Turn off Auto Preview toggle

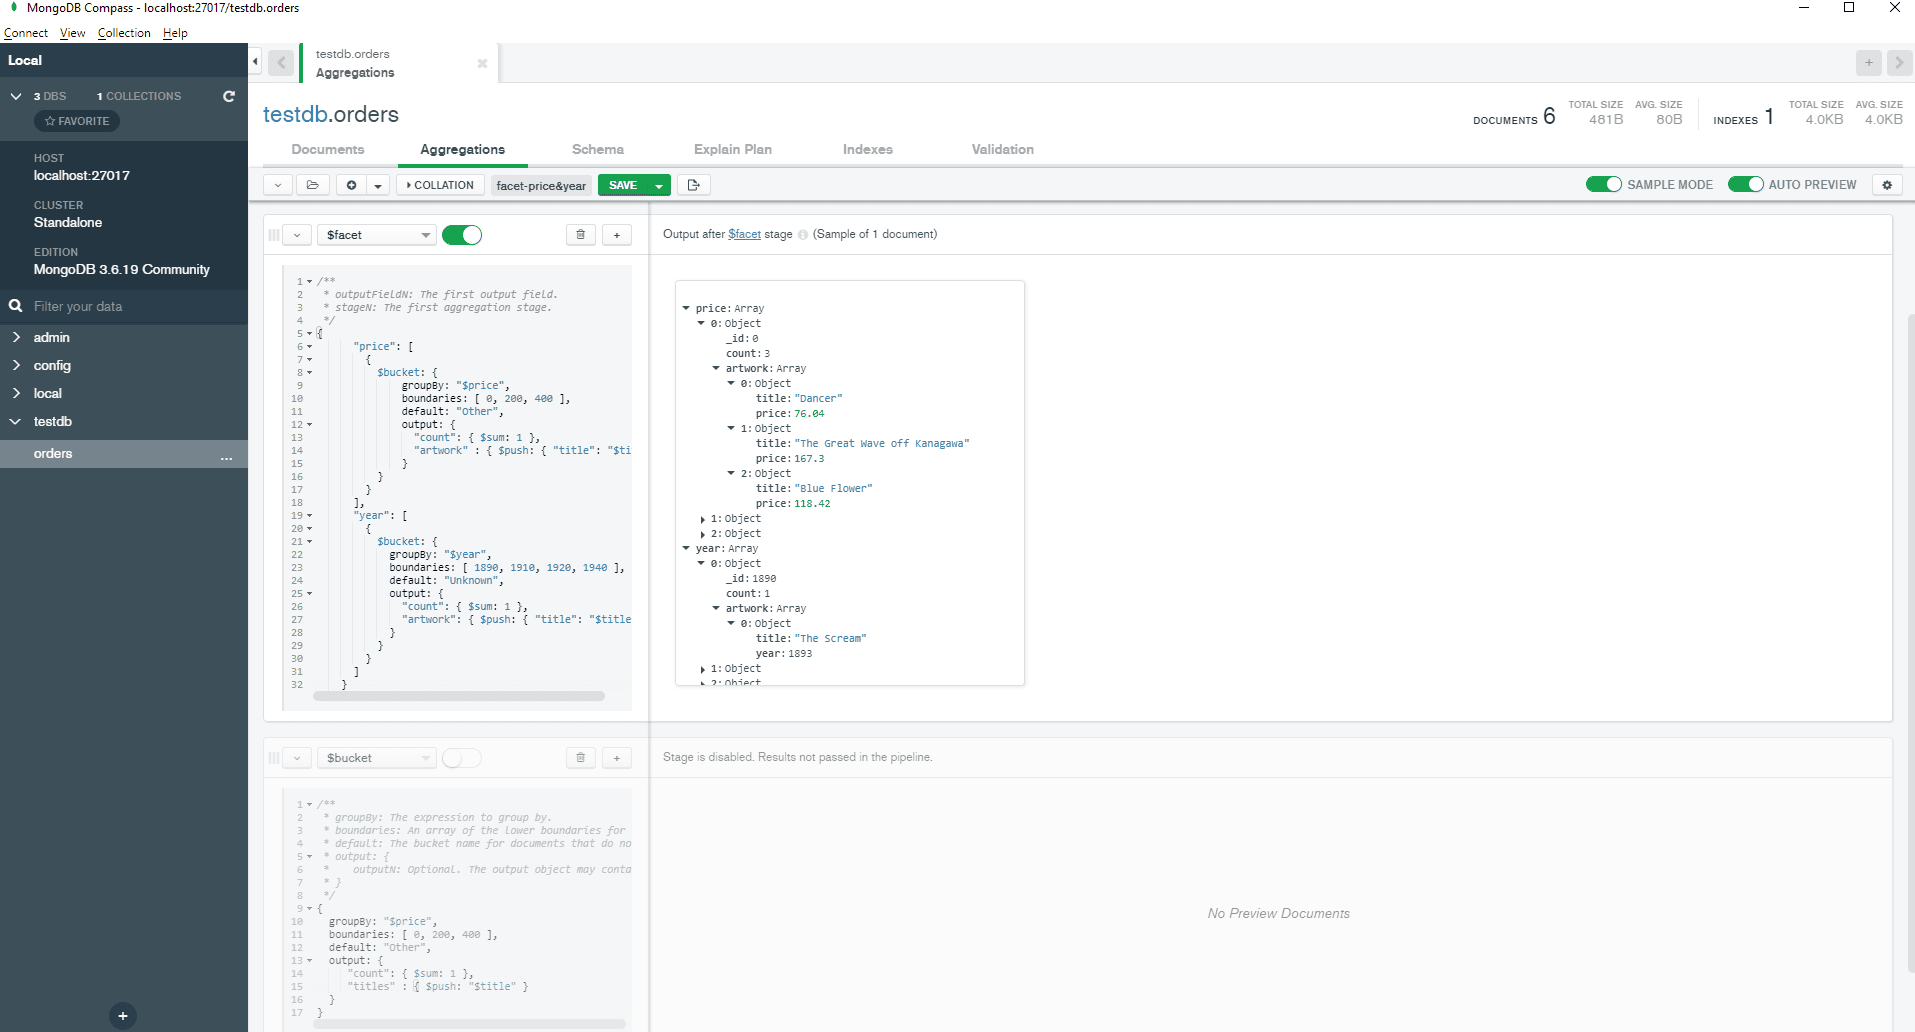pos(1745,185)
